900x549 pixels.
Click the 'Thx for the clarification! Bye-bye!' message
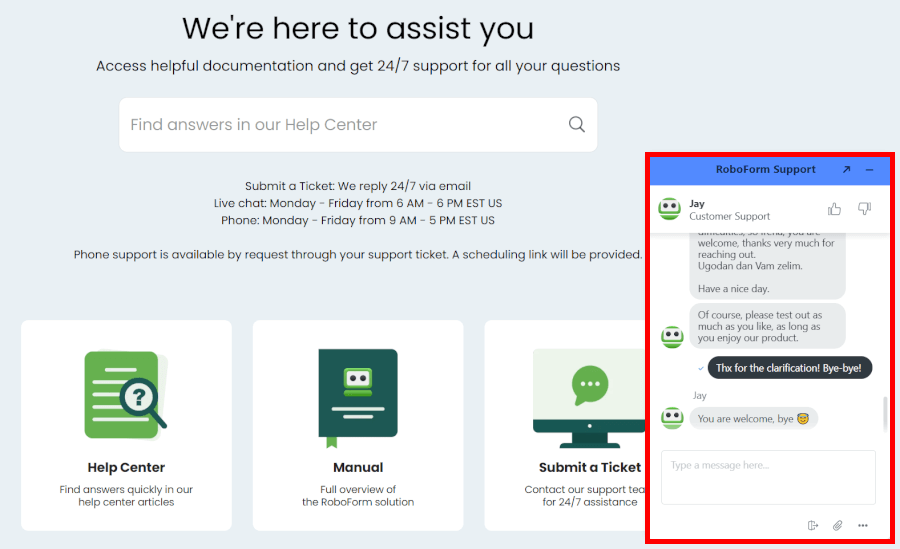pos(789,368)
